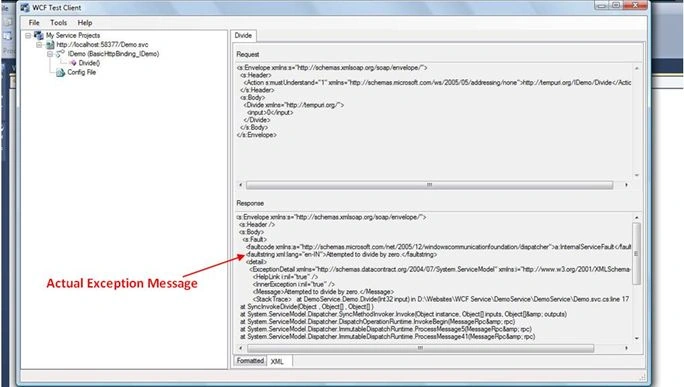Screen dimensions: 684x387
Task: Click the Divide() operation icon
Action: coord(73,63)
